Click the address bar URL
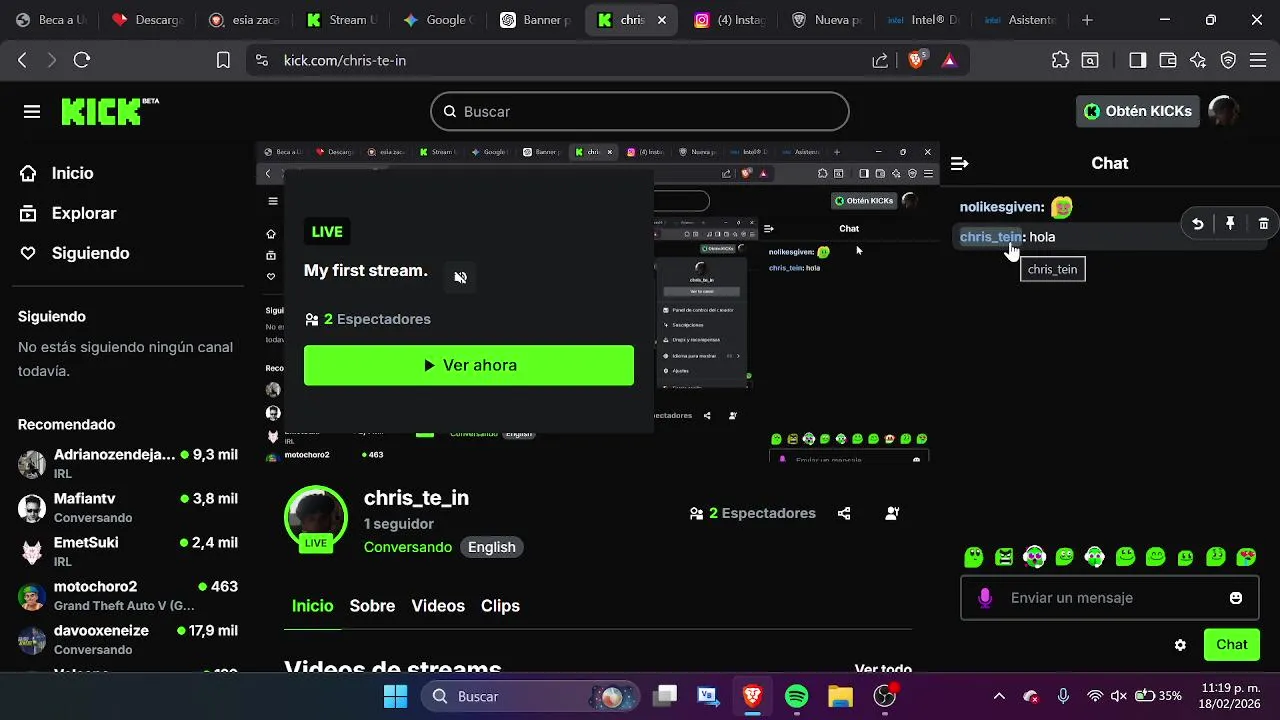The width and height of the screenshot is (1280, 720). click(345, 60)
